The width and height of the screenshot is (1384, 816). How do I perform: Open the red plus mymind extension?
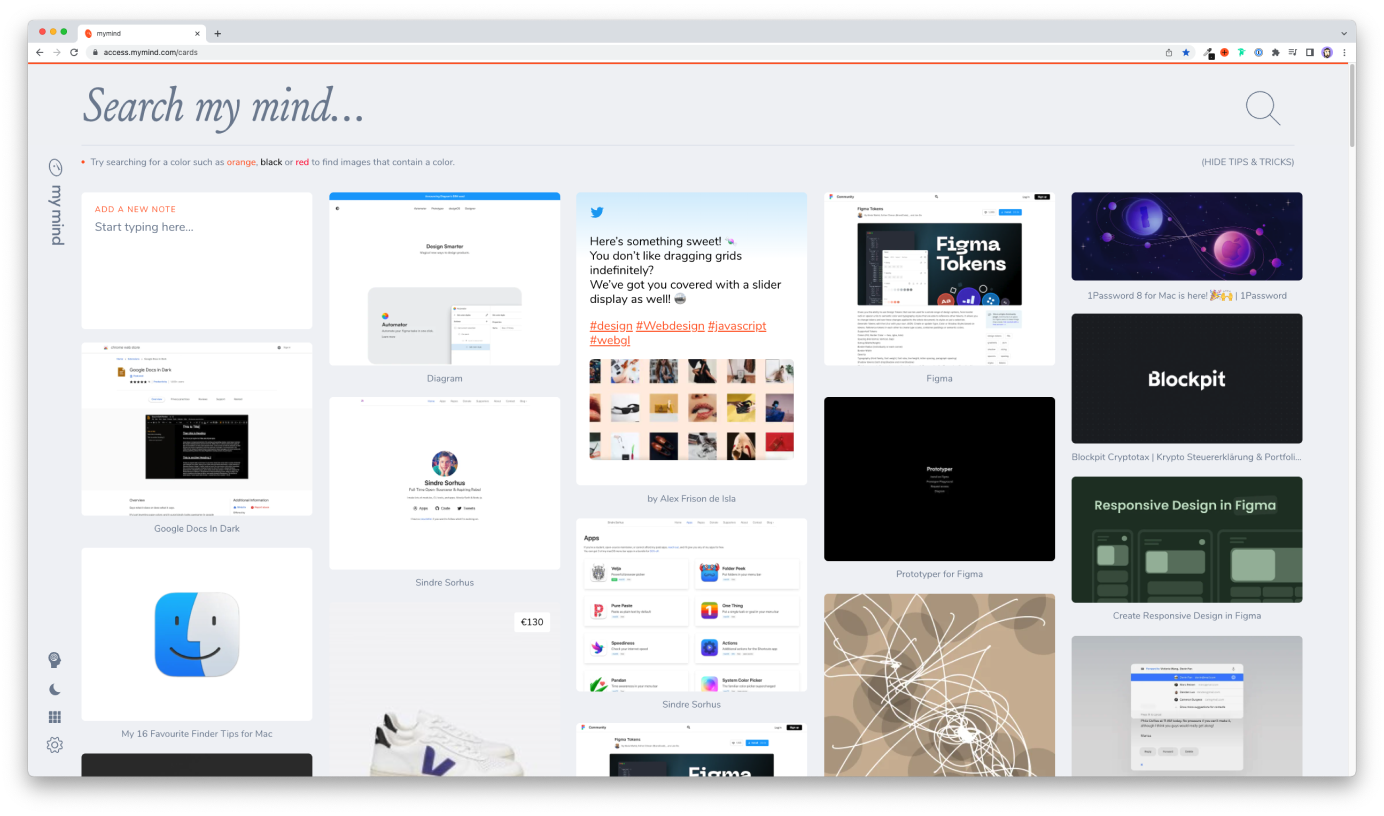[x=1224, y=52]
